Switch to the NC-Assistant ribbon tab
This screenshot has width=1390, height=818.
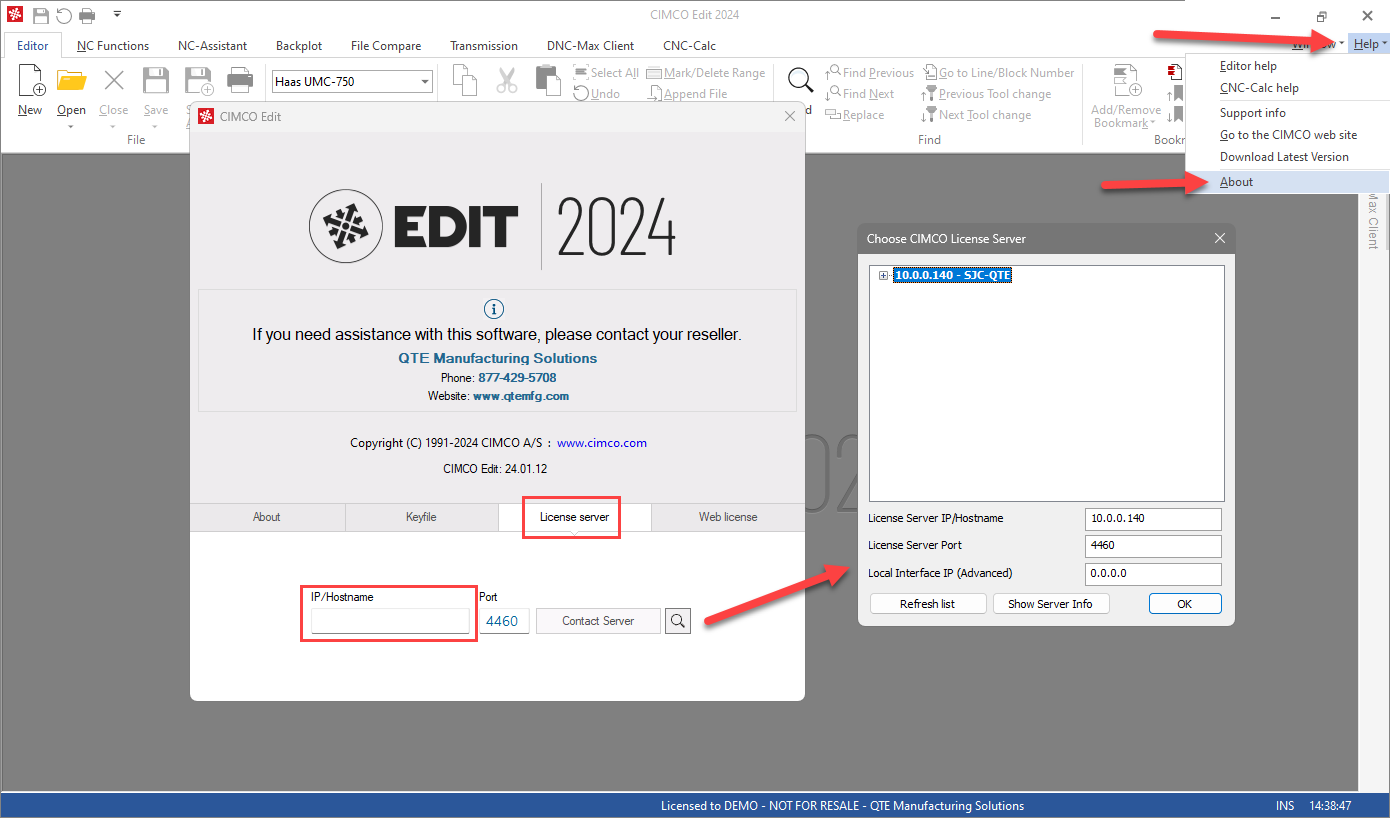click(x=212, y=46)
